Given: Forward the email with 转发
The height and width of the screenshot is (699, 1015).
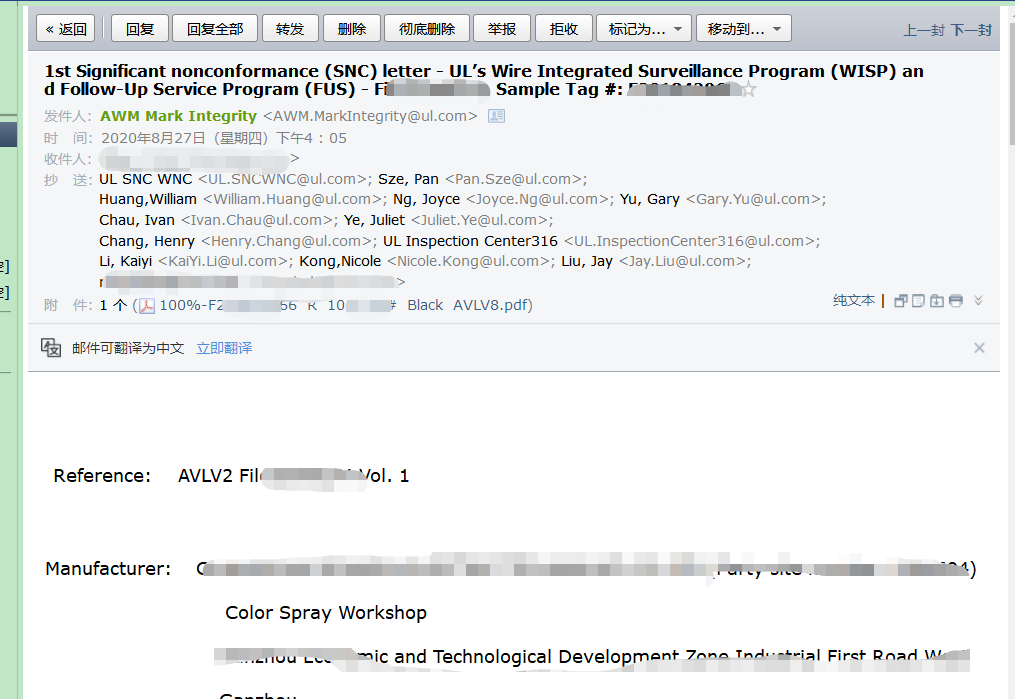Looking at the screenshot, I should [290, 29].
